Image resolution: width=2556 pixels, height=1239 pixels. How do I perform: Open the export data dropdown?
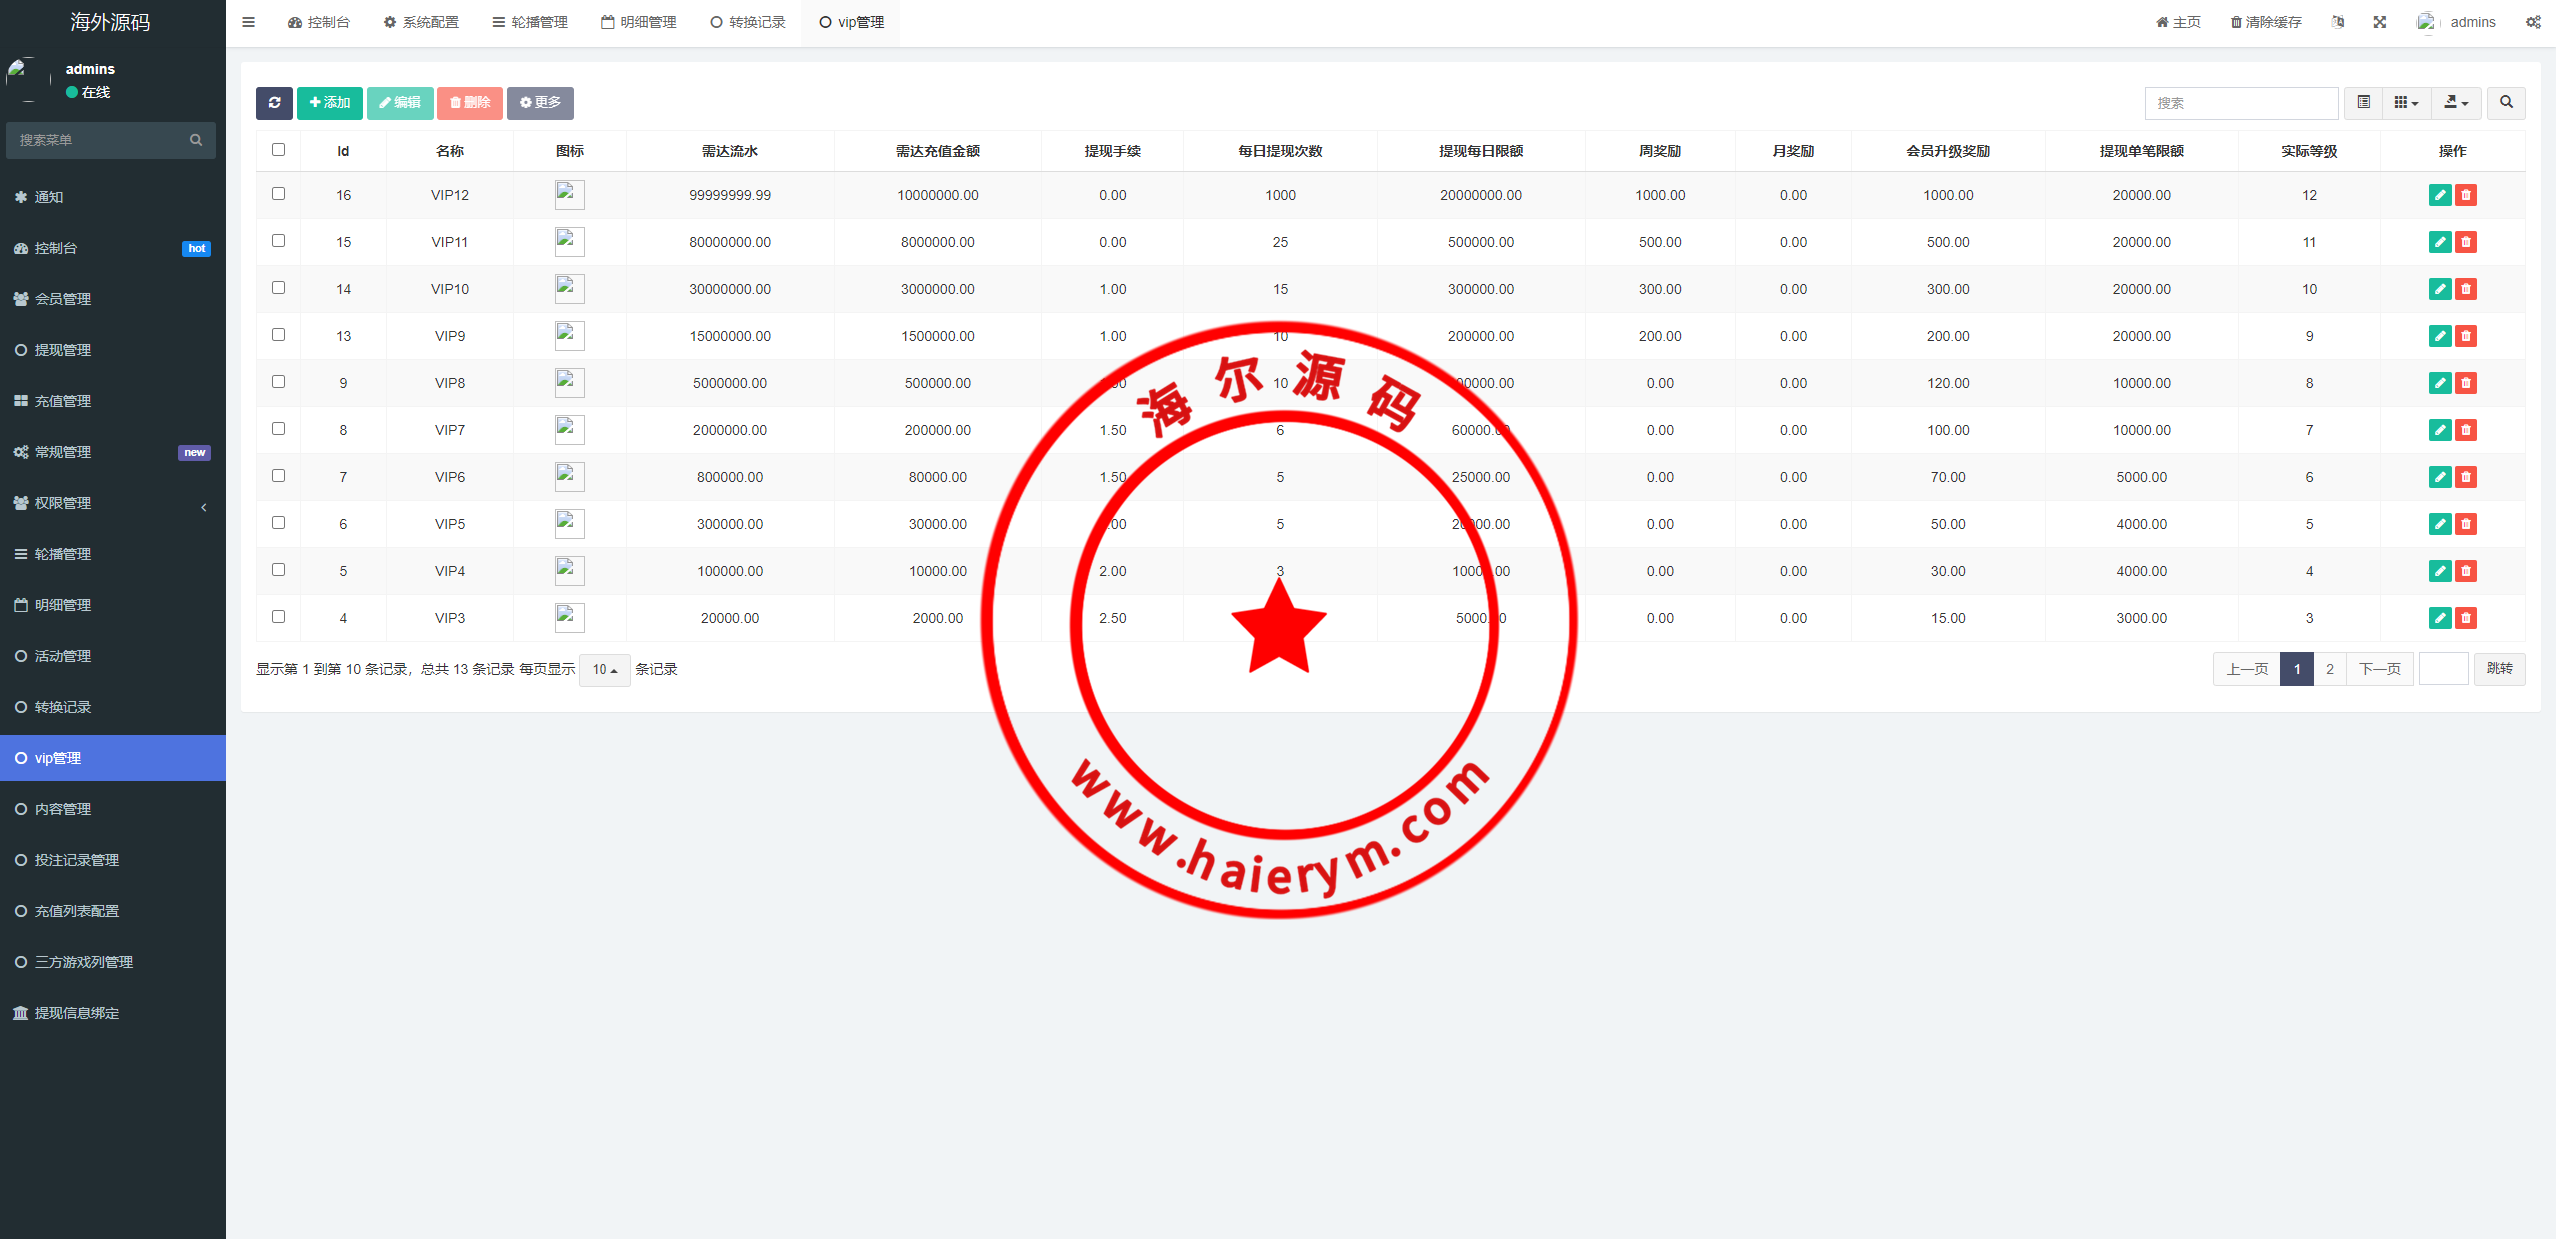2455,103
